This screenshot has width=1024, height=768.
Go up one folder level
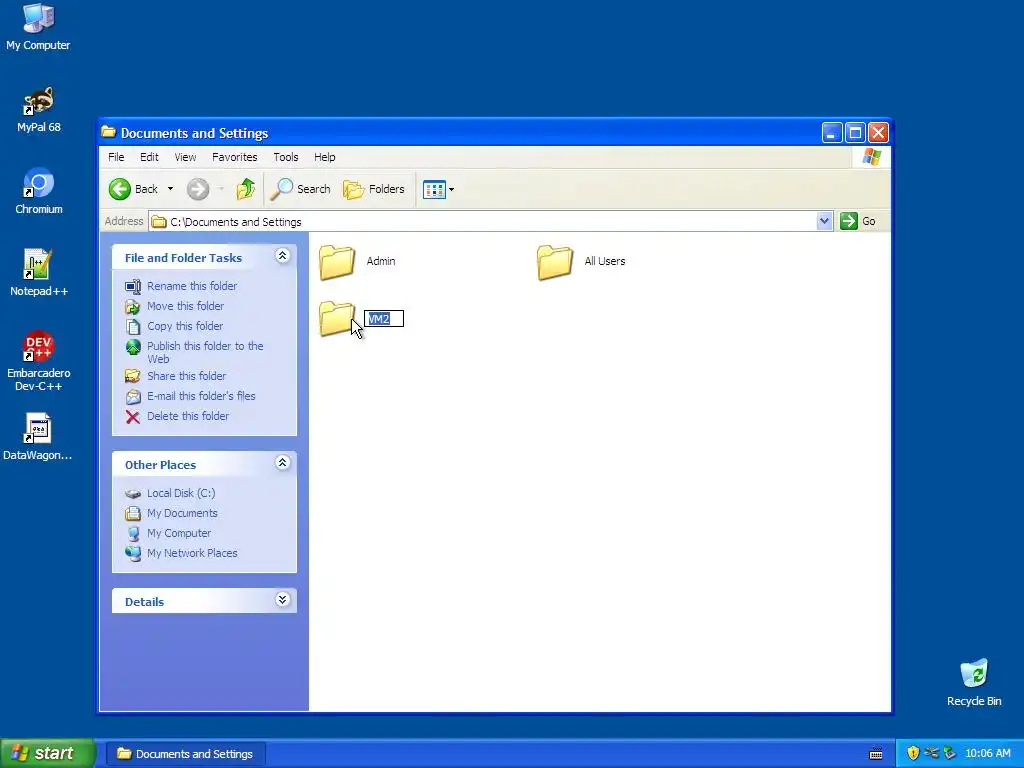click(x=246, y=189)
